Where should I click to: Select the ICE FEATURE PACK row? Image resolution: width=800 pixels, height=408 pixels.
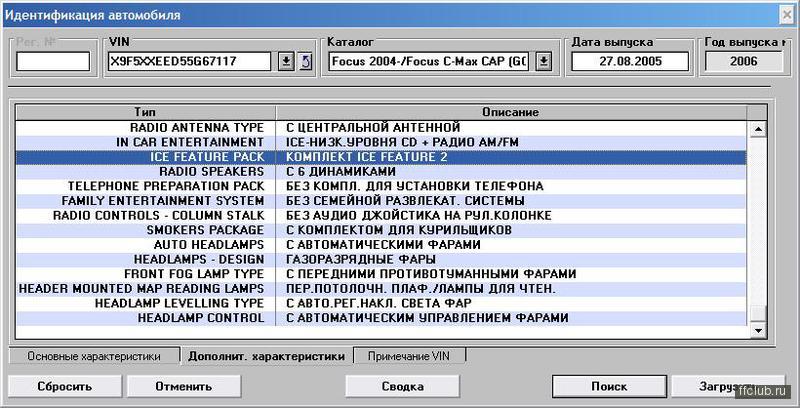pyautogui.click(x=381, y=157)
